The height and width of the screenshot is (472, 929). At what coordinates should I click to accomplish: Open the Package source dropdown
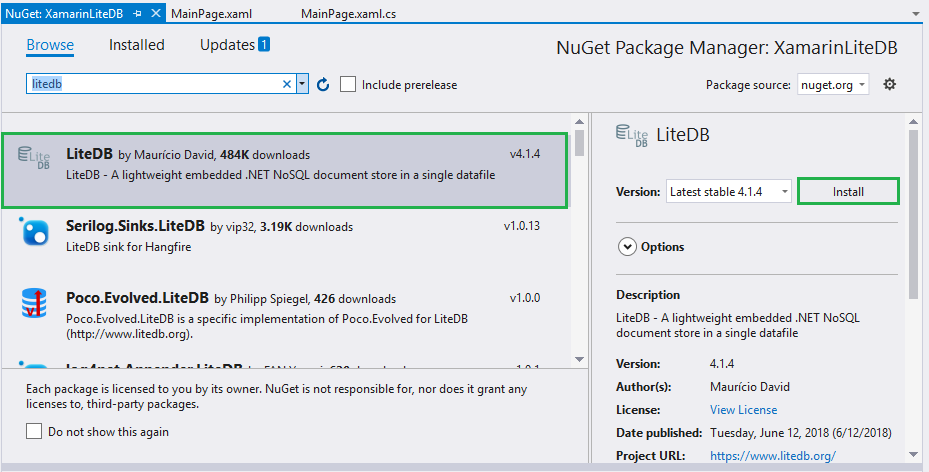(833, 85)
